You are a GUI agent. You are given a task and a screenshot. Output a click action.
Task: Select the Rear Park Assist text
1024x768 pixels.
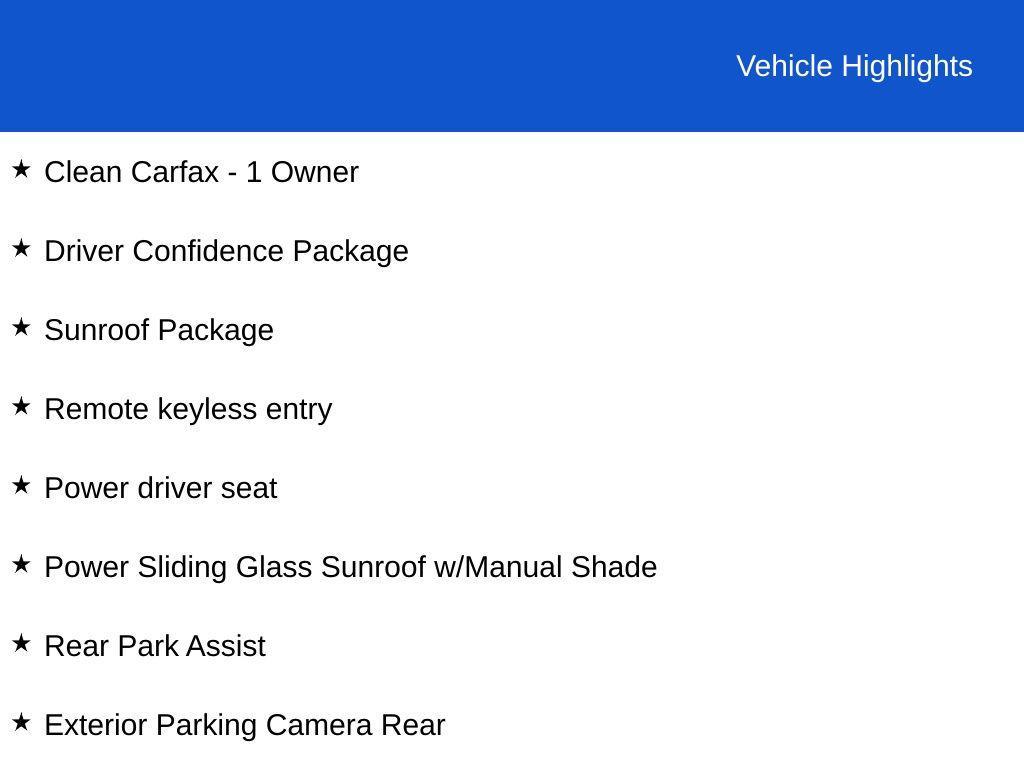click(155, 646)
